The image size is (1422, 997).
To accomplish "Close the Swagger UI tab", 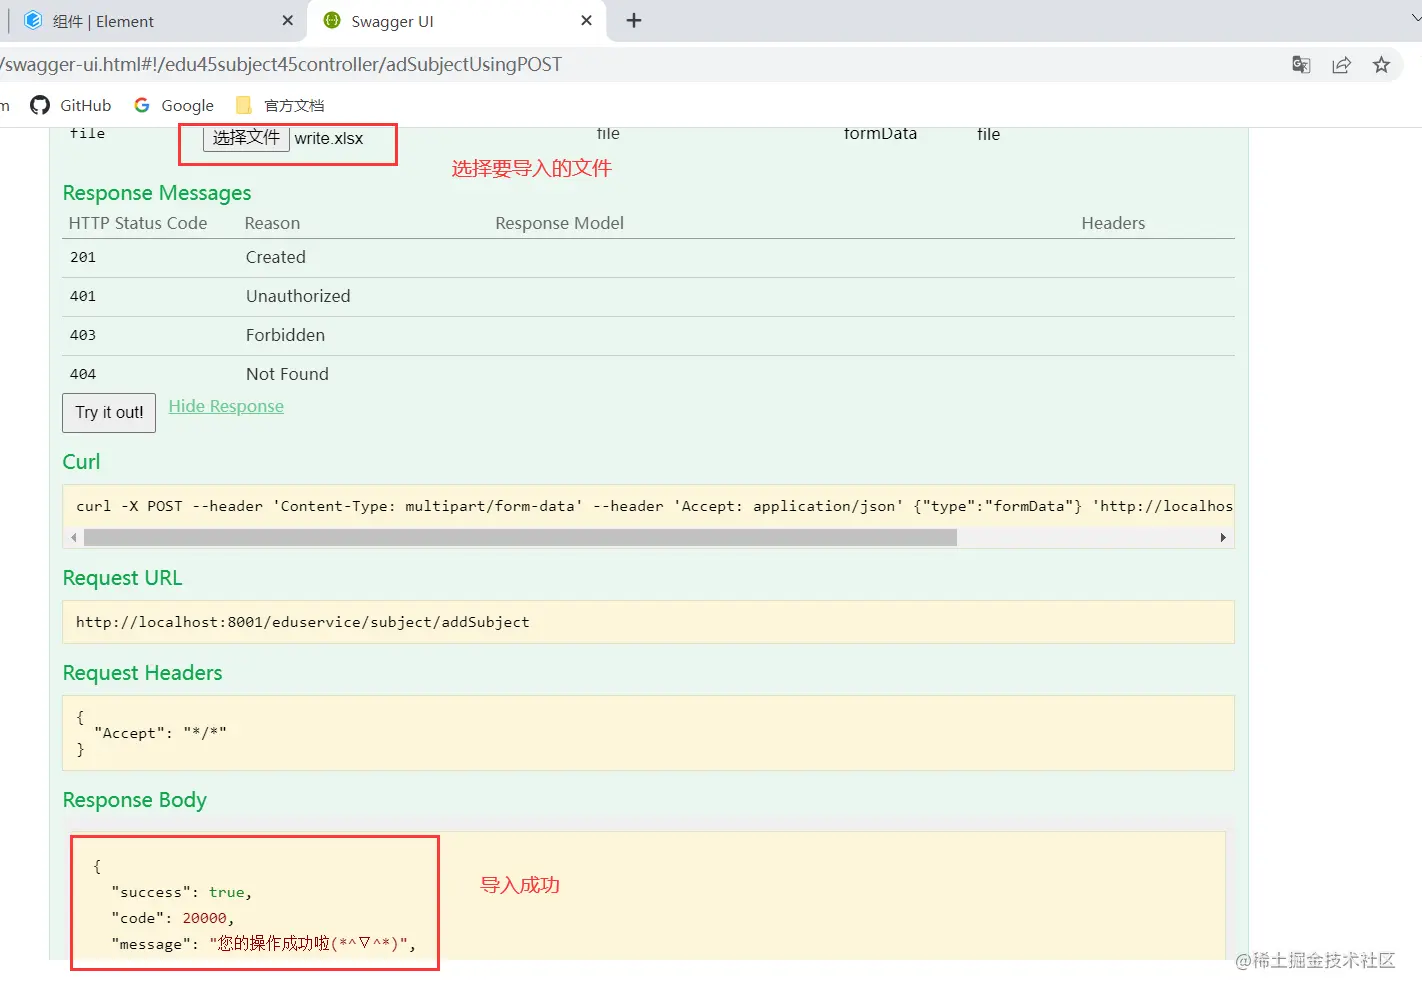I will click(x=586, y=21).
